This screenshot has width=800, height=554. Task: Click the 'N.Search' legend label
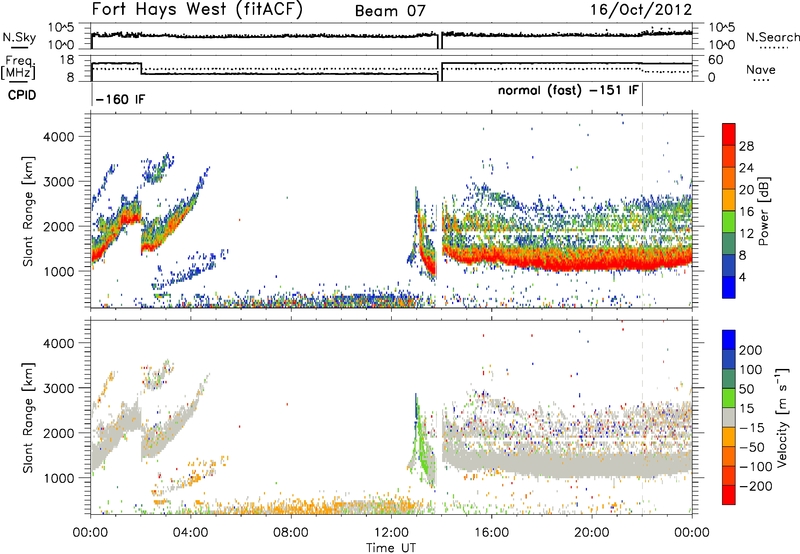[x=772, y=37]
